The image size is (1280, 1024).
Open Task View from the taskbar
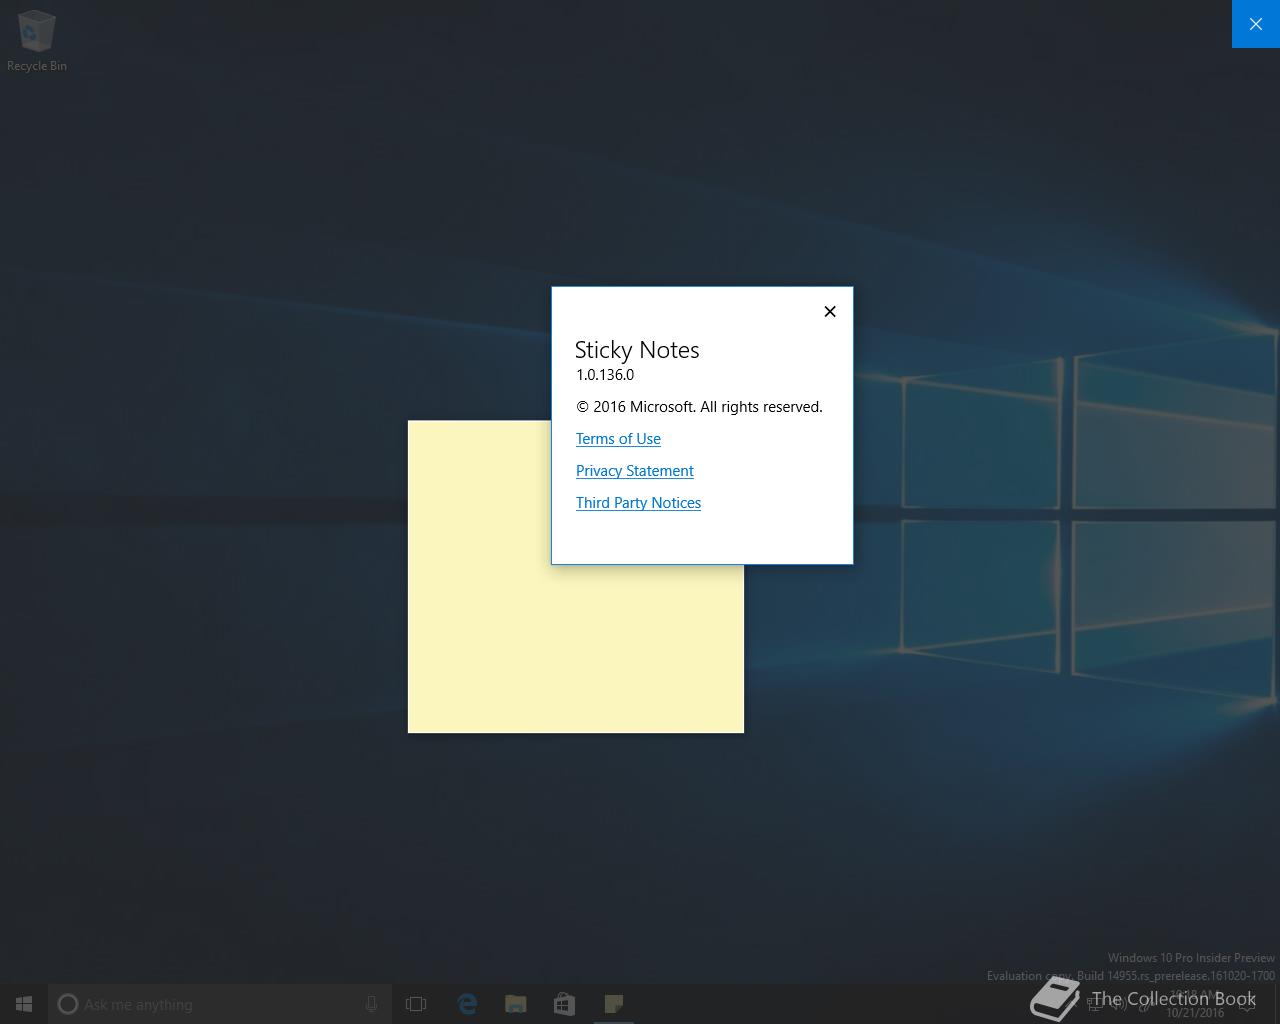coord(416,1004)
